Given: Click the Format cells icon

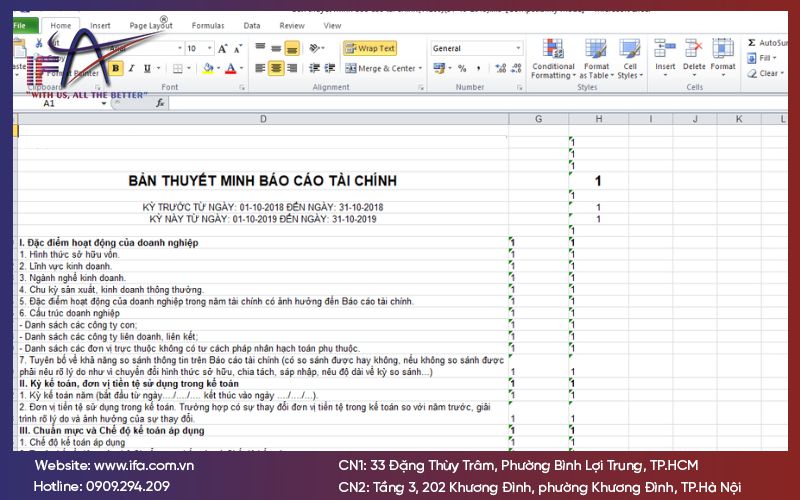Looking at the screenshot, I should [x=723, y=49].
